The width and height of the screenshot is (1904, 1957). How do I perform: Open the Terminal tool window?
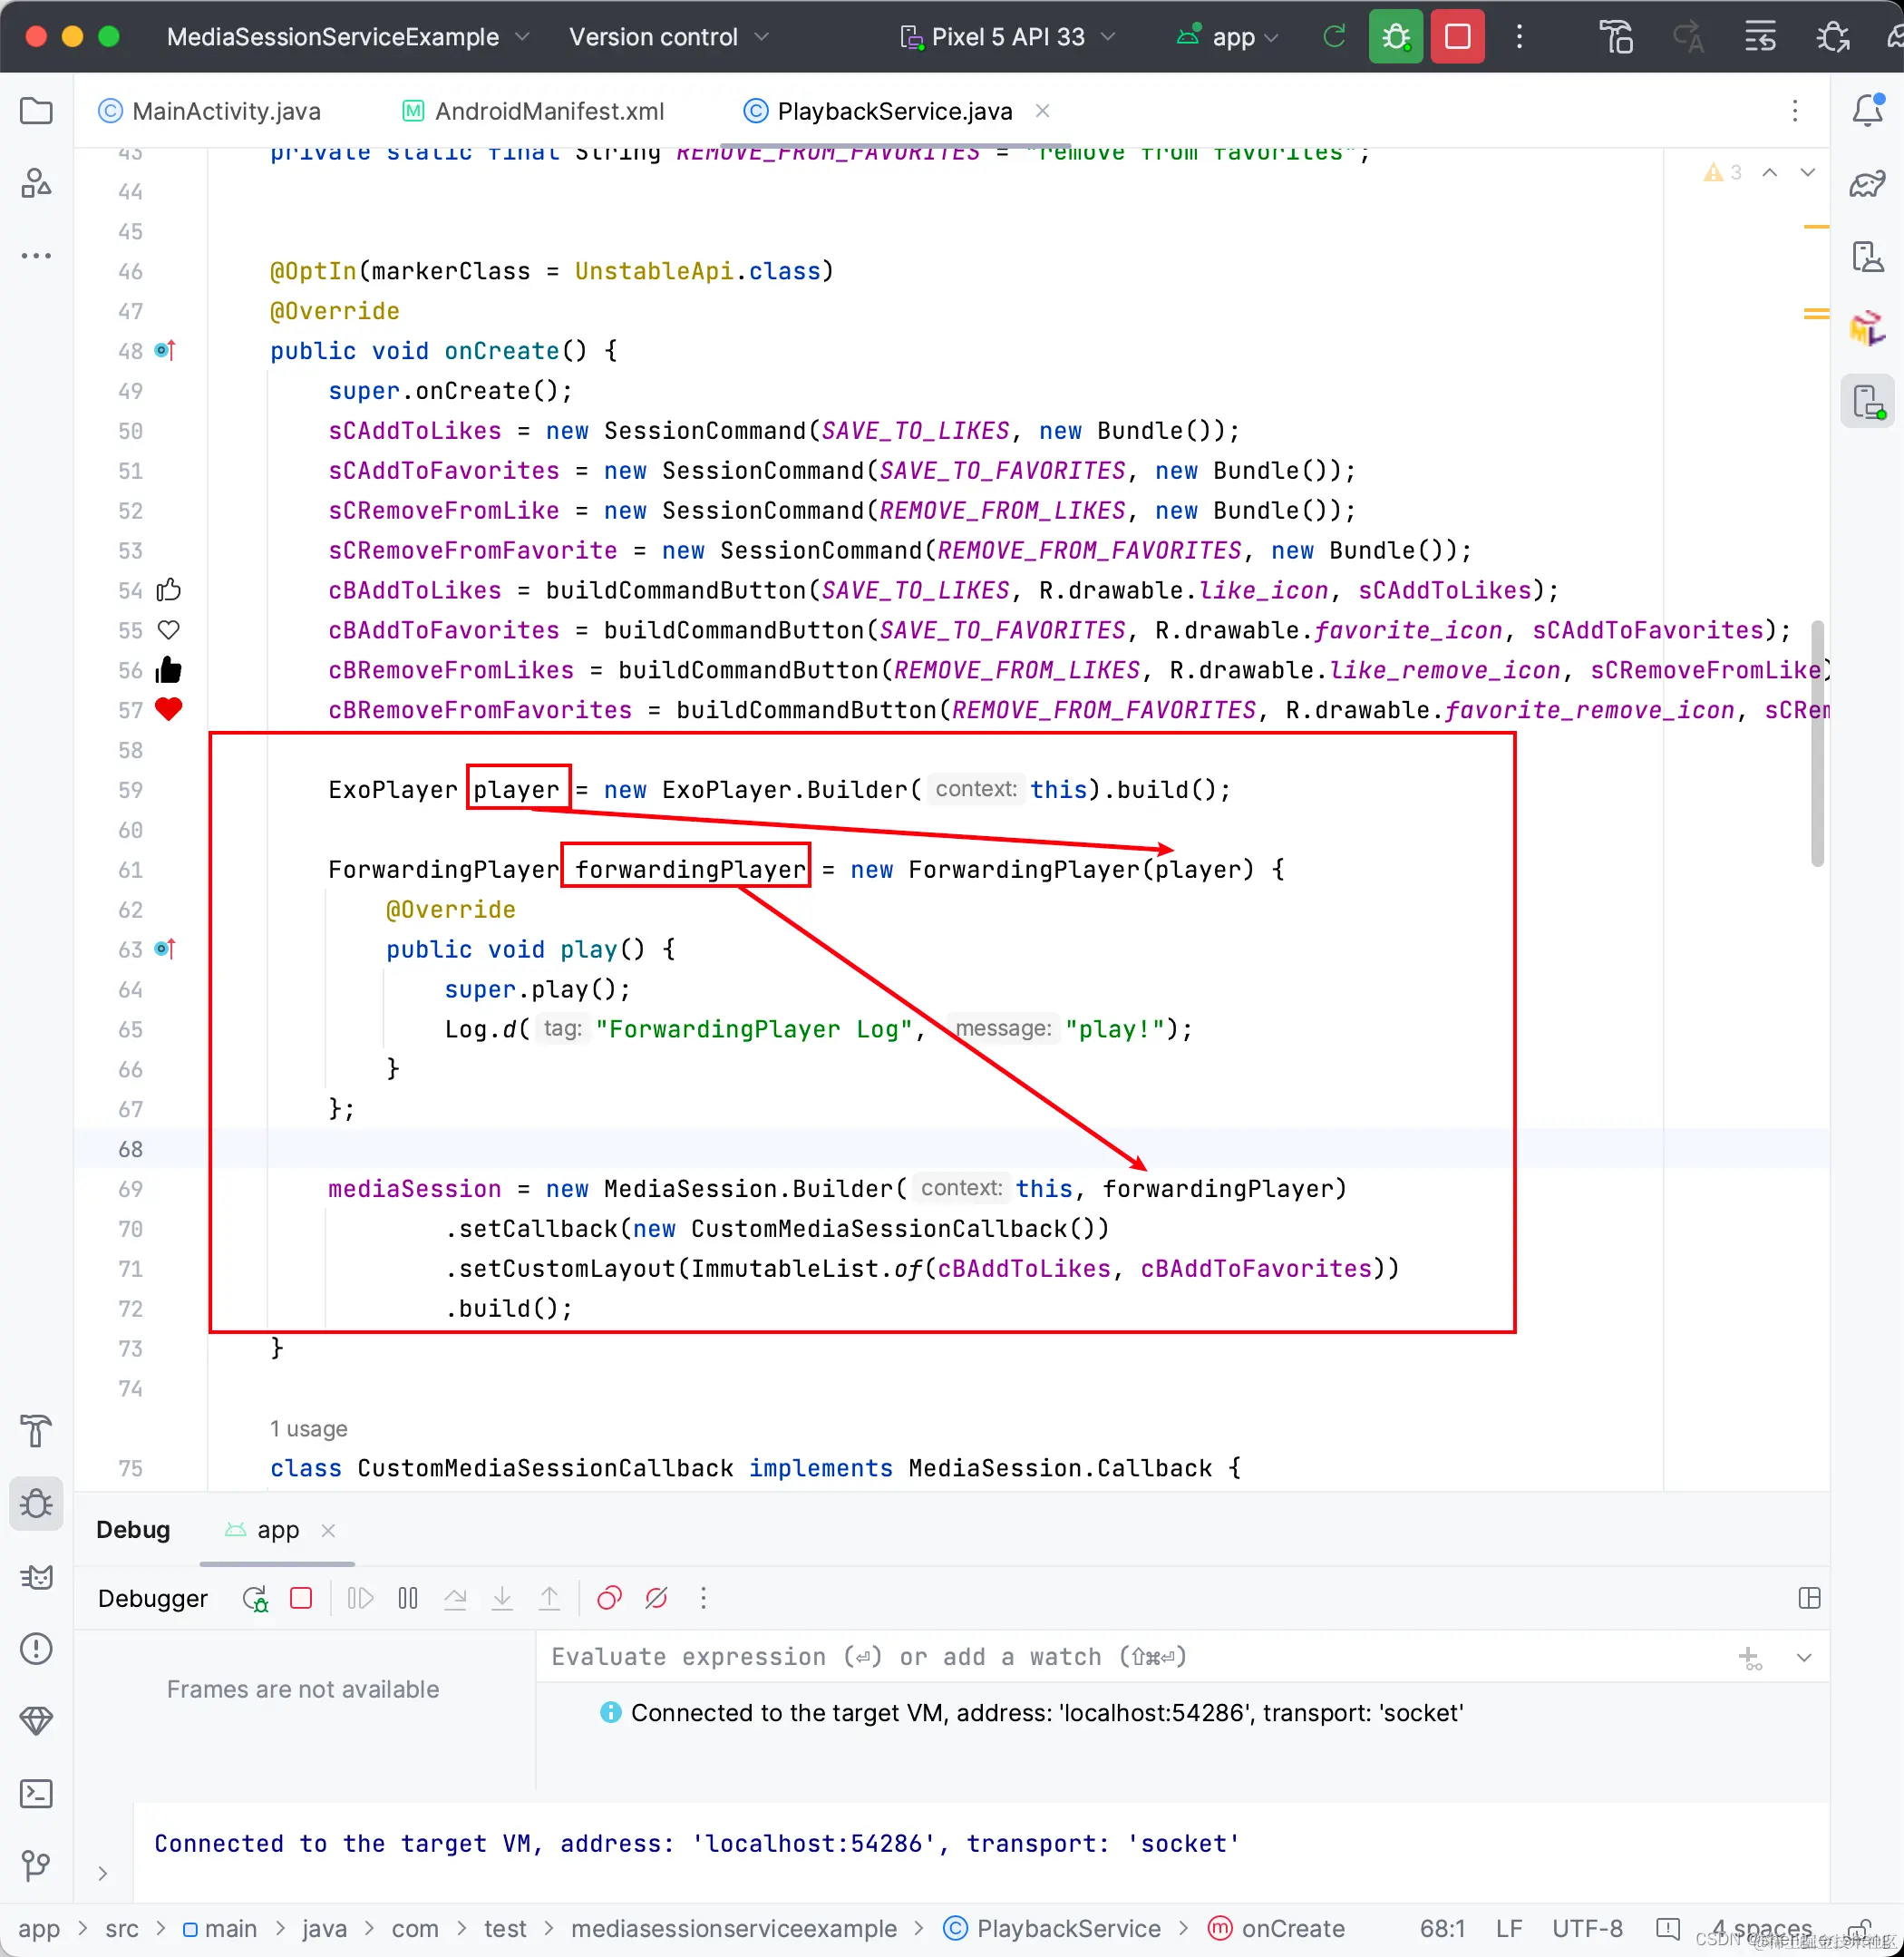[36, 1793]
